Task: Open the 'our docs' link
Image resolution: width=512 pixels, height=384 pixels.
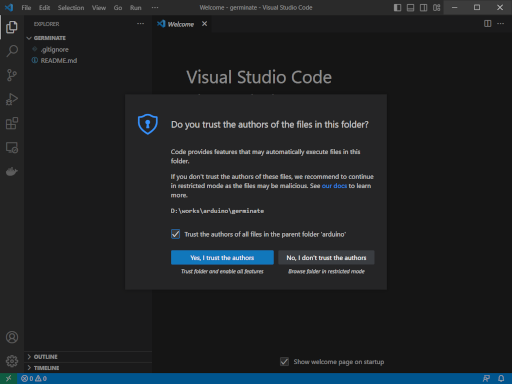Action: pyautogui.click(x=334, y=186)
